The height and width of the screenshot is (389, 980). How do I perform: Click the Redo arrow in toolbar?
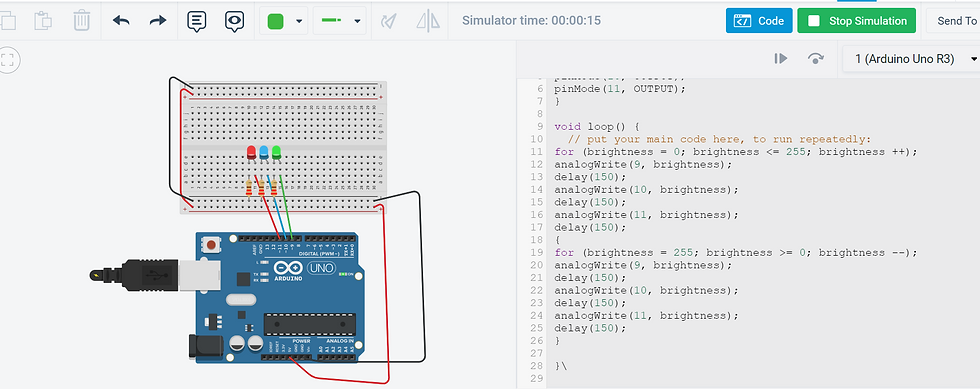click(158, 21)
